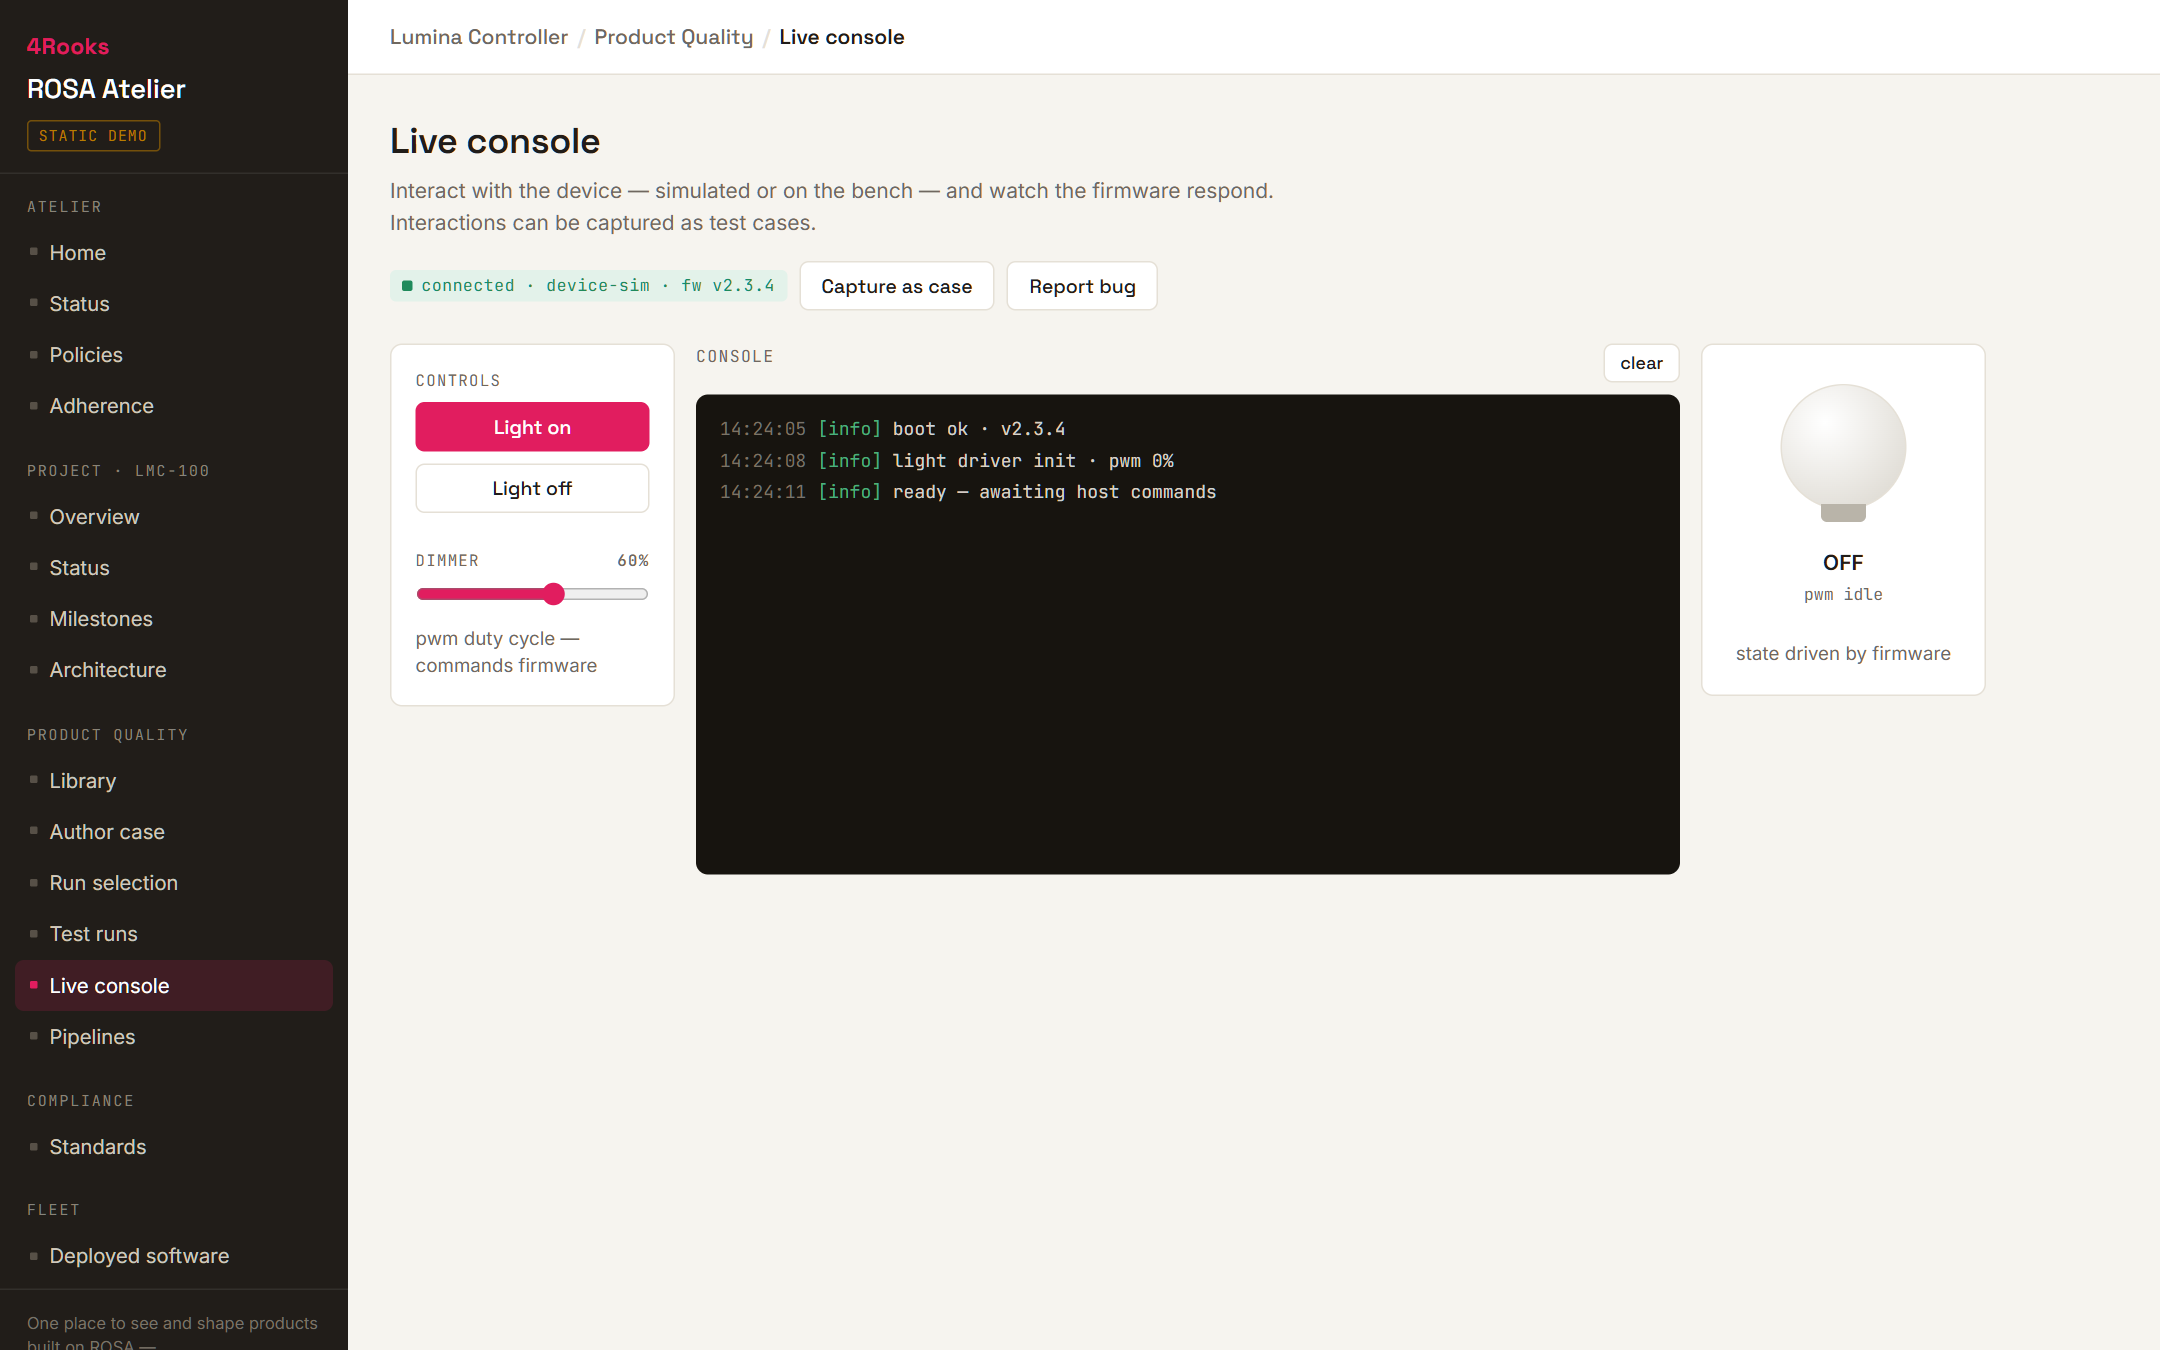Click the Live console page heading

495,141
